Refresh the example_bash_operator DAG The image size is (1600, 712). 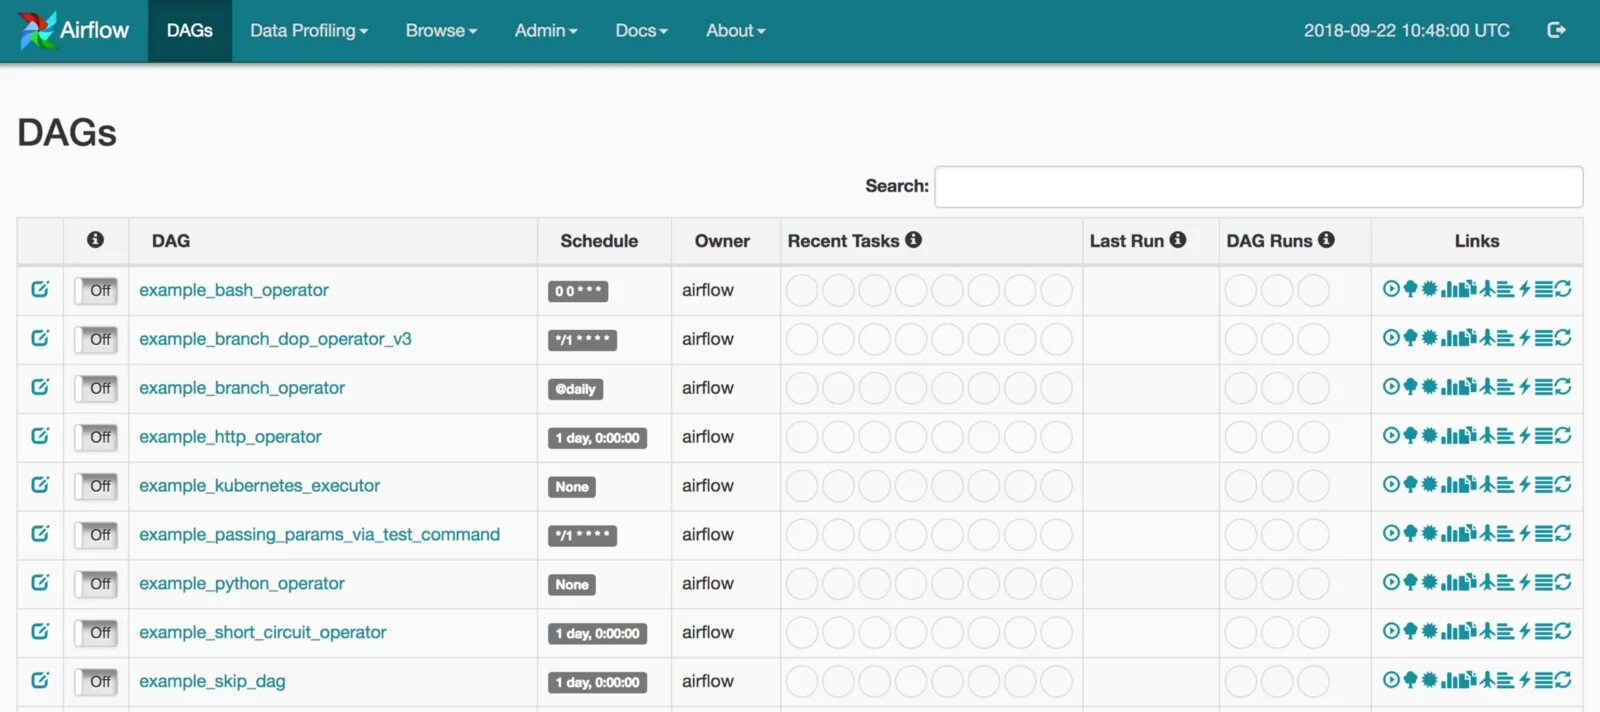(1563, 289)
